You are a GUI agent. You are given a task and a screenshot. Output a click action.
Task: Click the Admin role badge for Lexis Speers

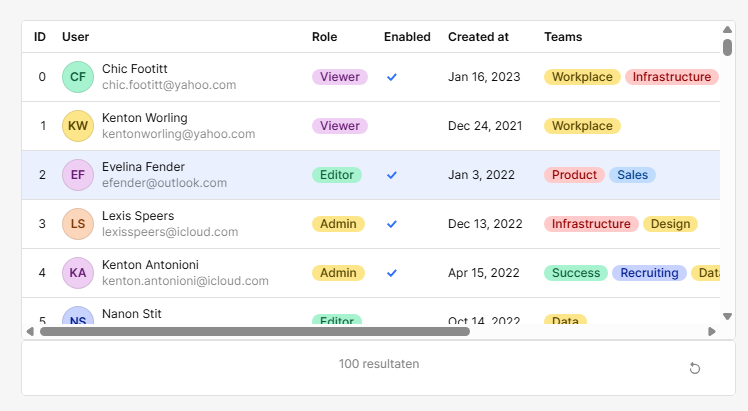coord(338,224)
